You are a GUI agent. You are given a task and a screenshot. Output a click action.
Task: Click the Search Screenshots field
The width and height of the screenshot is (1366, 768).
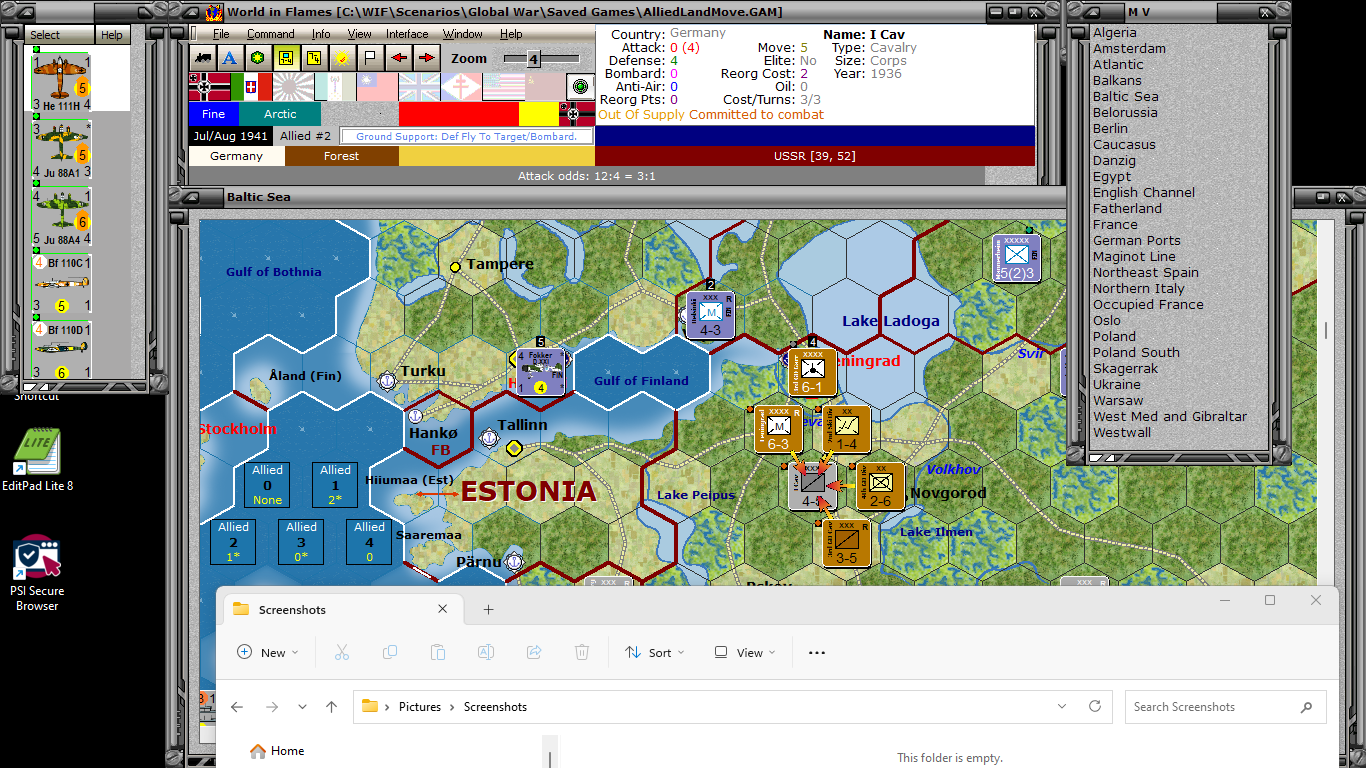pos(1225,707)
